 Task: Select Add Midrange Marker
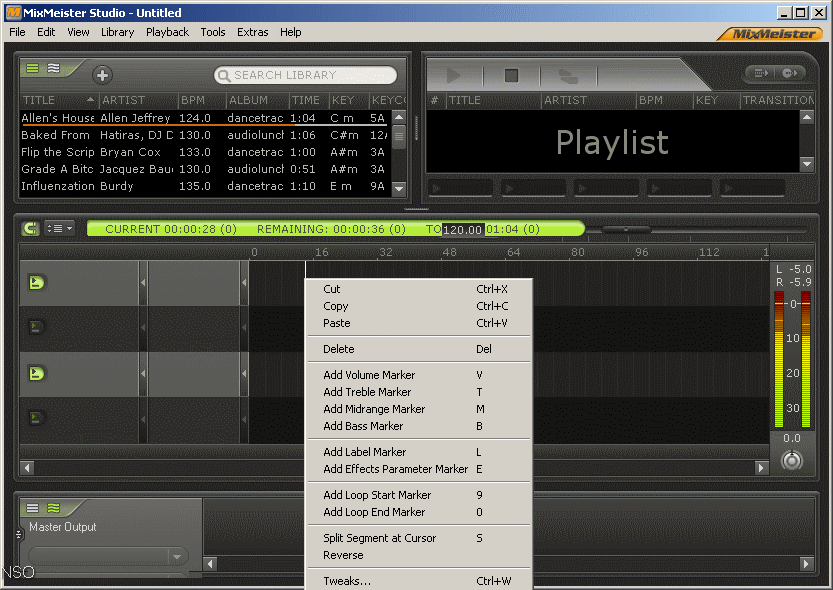pyautogui.click(x=419, y=409)
